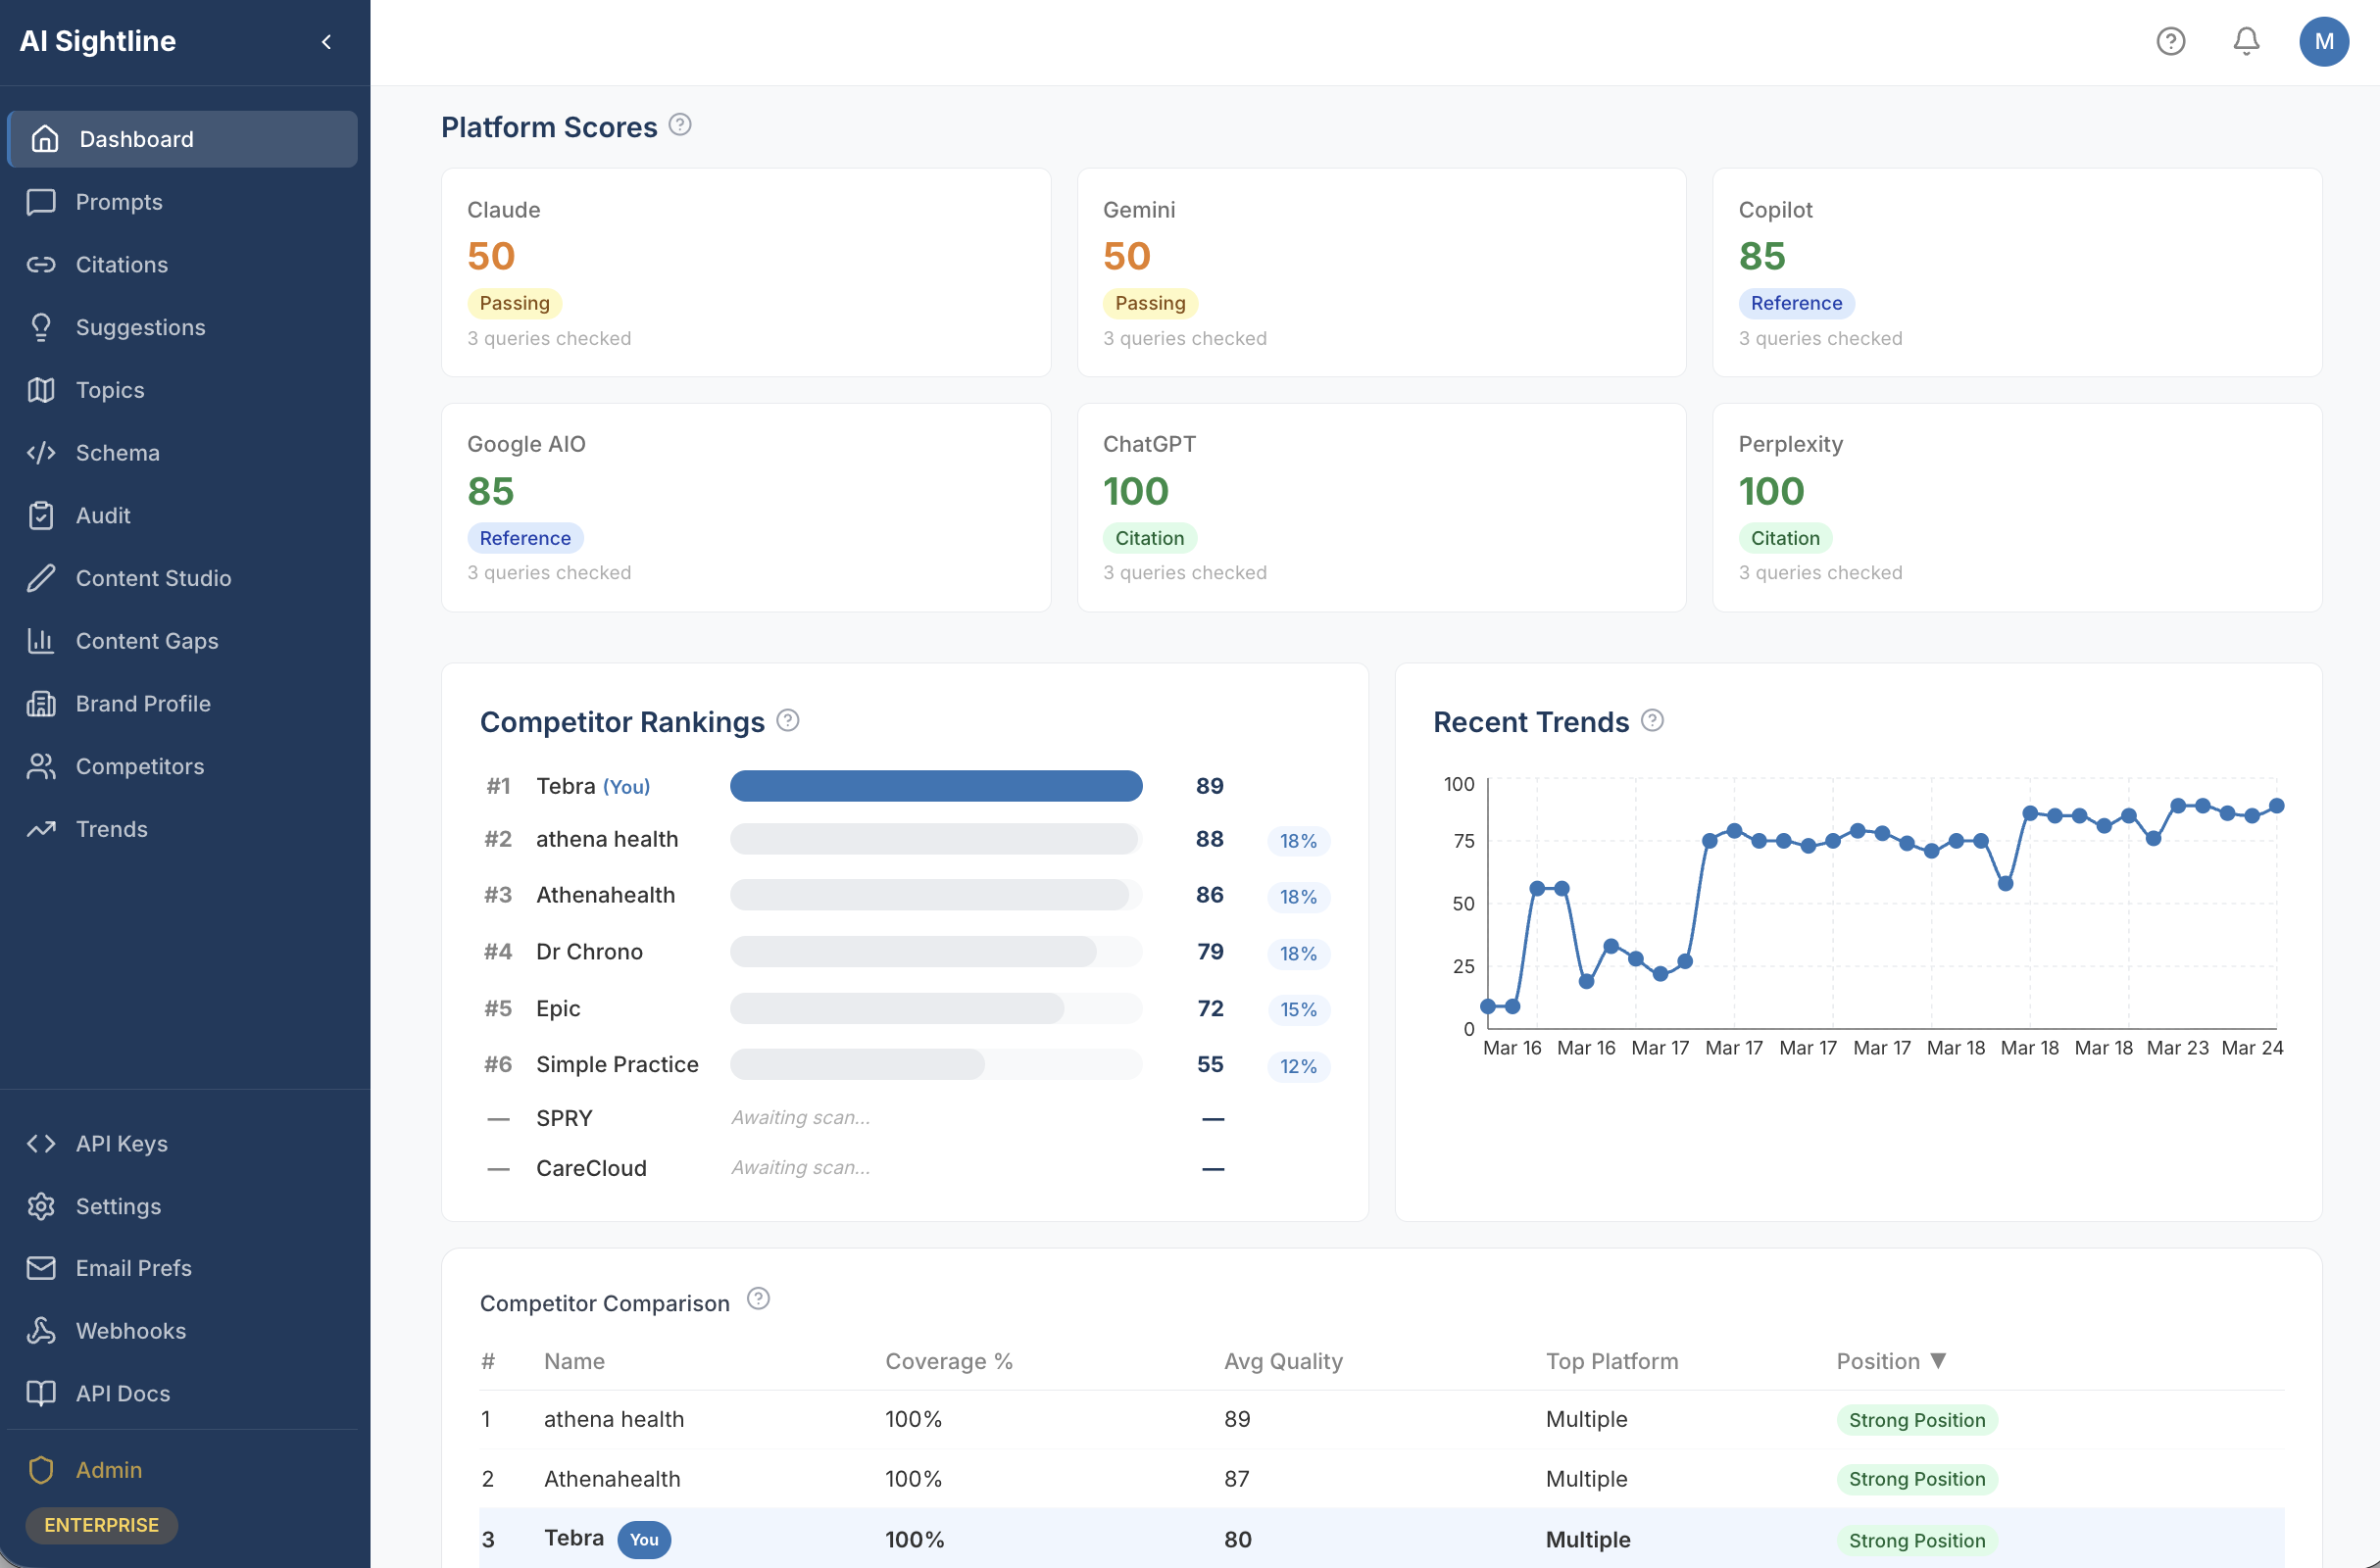The height and width of the screenshot is (1568, 2380).
Task: Open the ChatGPT score card
Action: pos(1381,507)
